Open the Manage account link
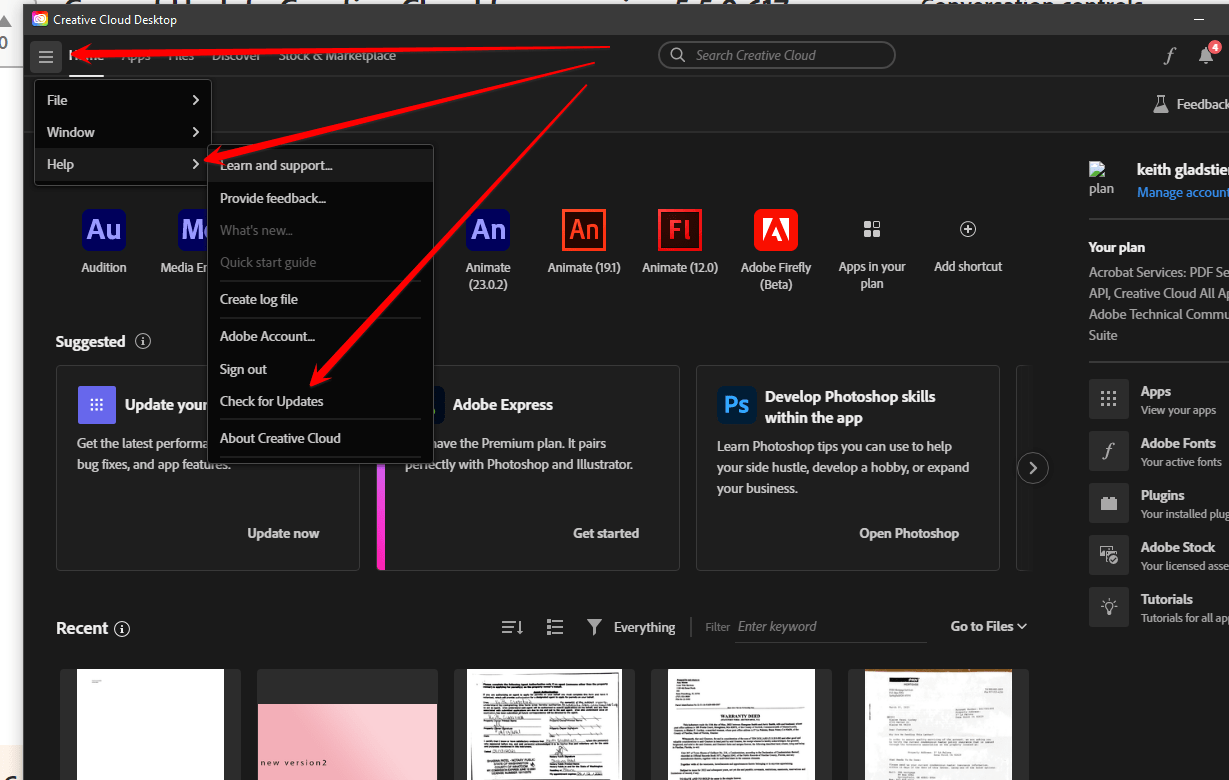The height and width of the screenshot is (780, 1229). [1181, 191]
